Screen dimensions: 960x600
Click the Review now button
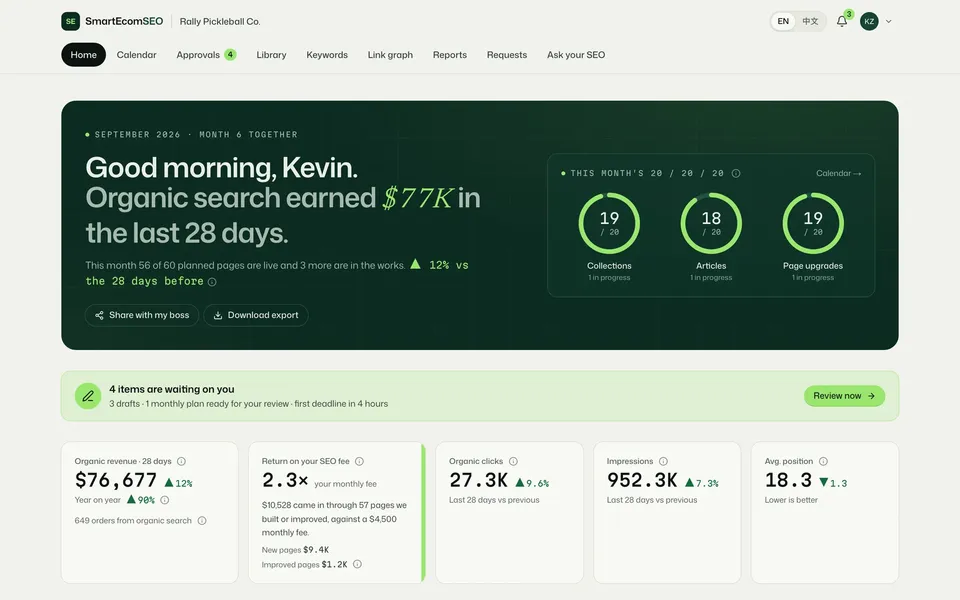[844, 396]
